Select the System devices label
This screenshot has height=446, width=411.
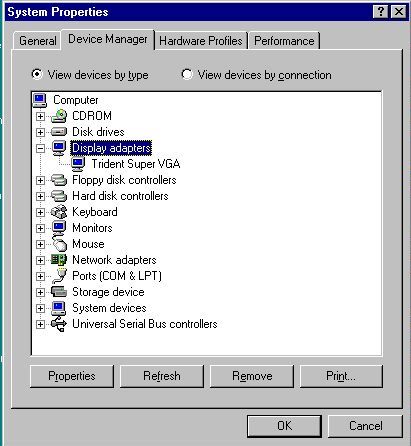coord(109,308)
